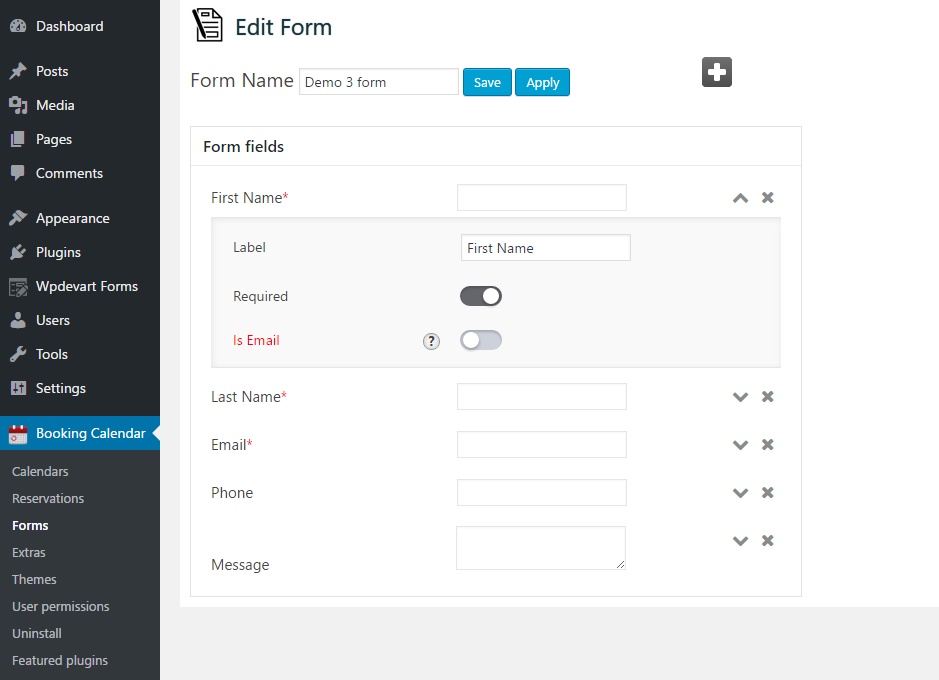The width and height of the screenshot is (939, 680).
Task: Expand the Last Name field settings
Action: (x=740, y=397)
